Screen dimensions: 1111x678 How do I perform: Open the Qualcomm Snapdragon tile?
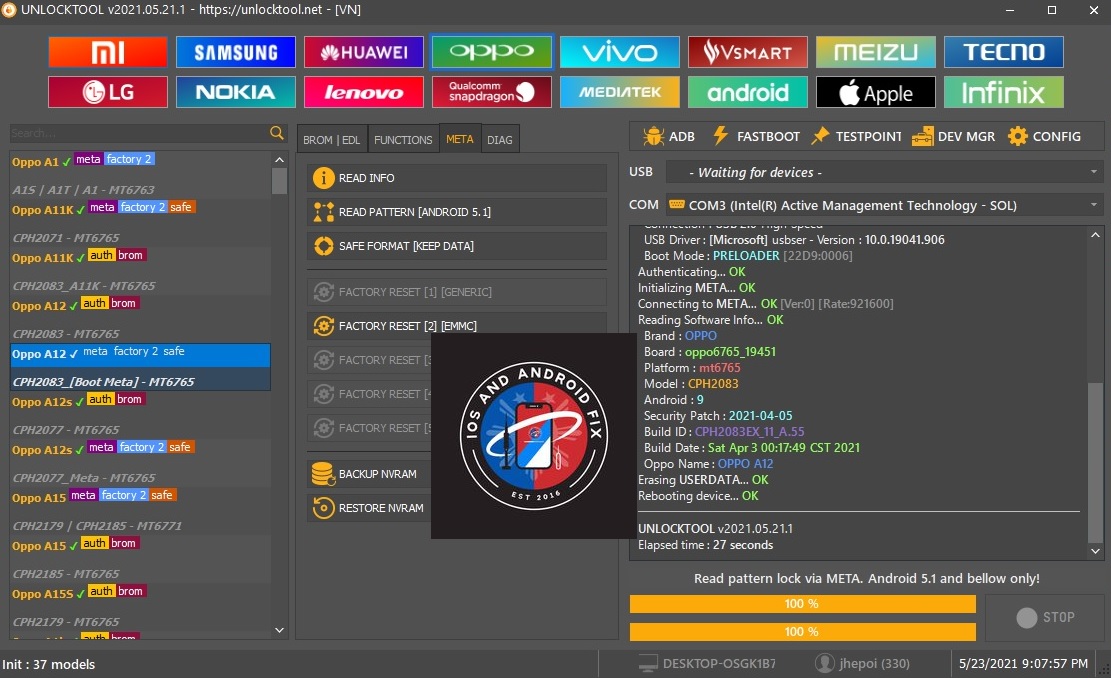click(492, 92)
